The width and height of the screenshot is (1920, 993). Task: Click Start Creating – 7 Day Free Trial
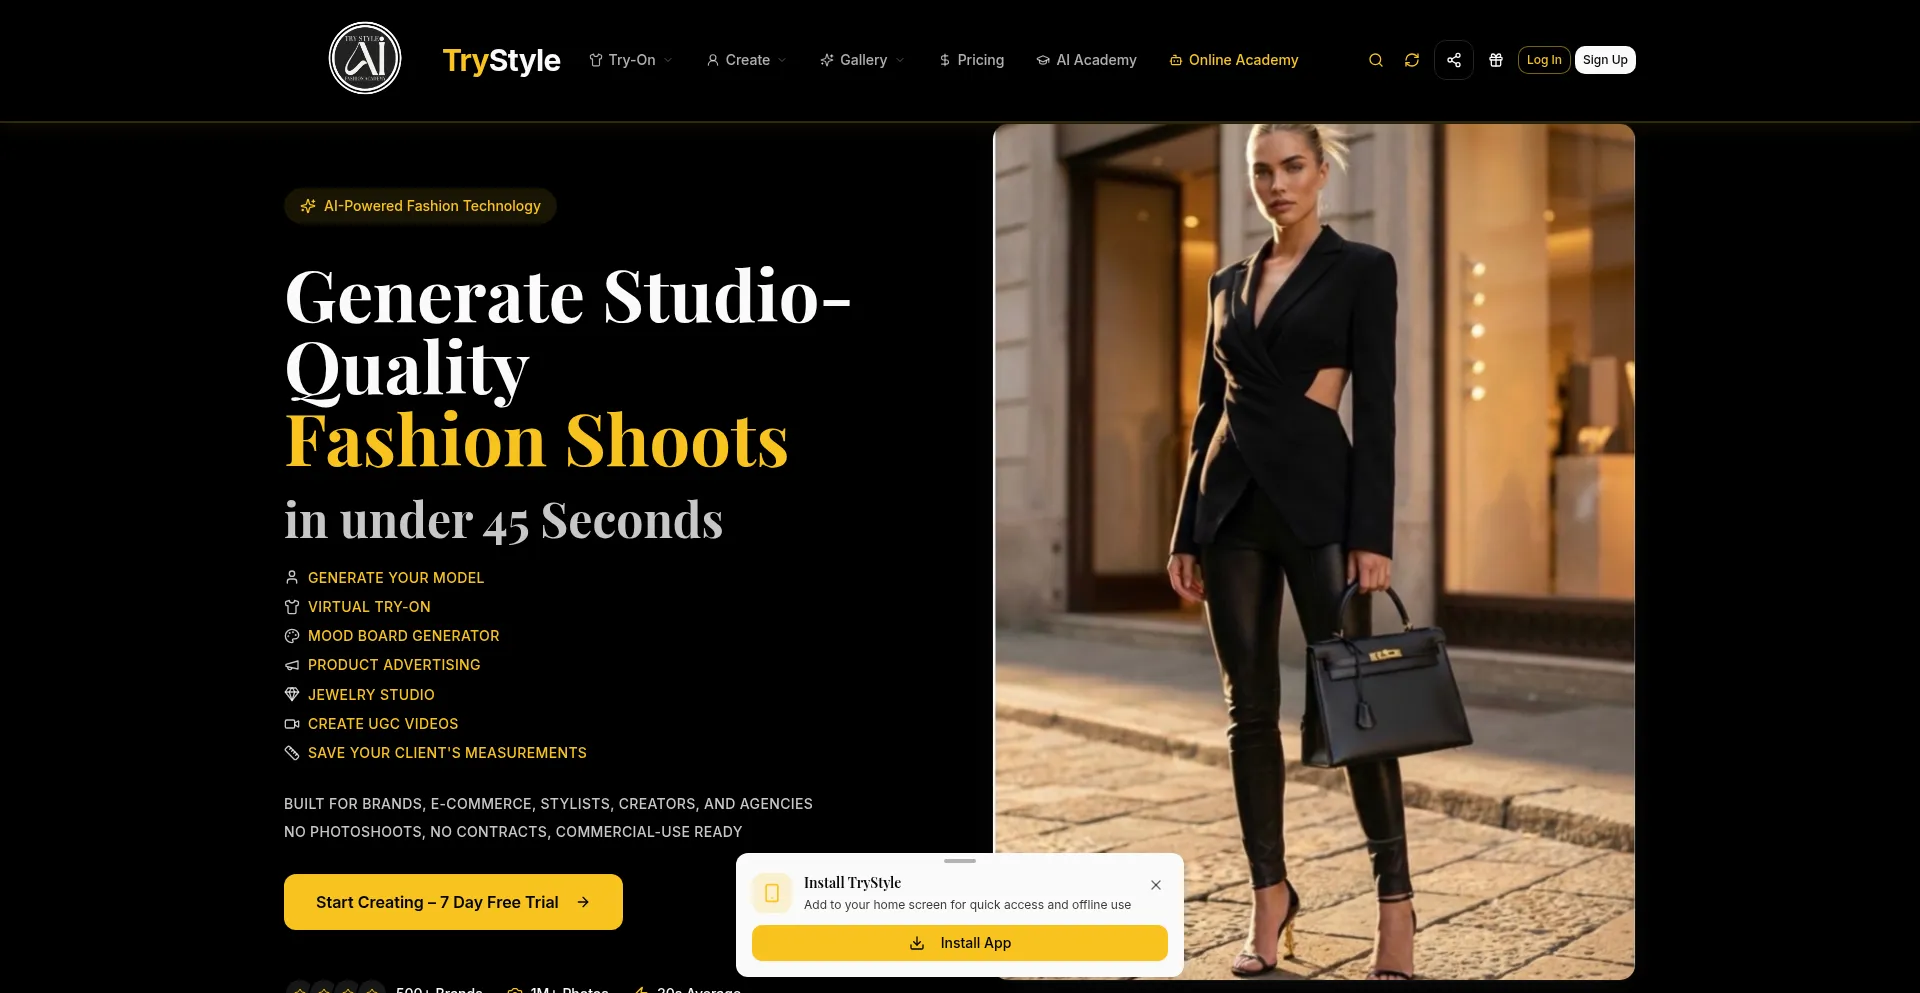(x=453, y=902)
